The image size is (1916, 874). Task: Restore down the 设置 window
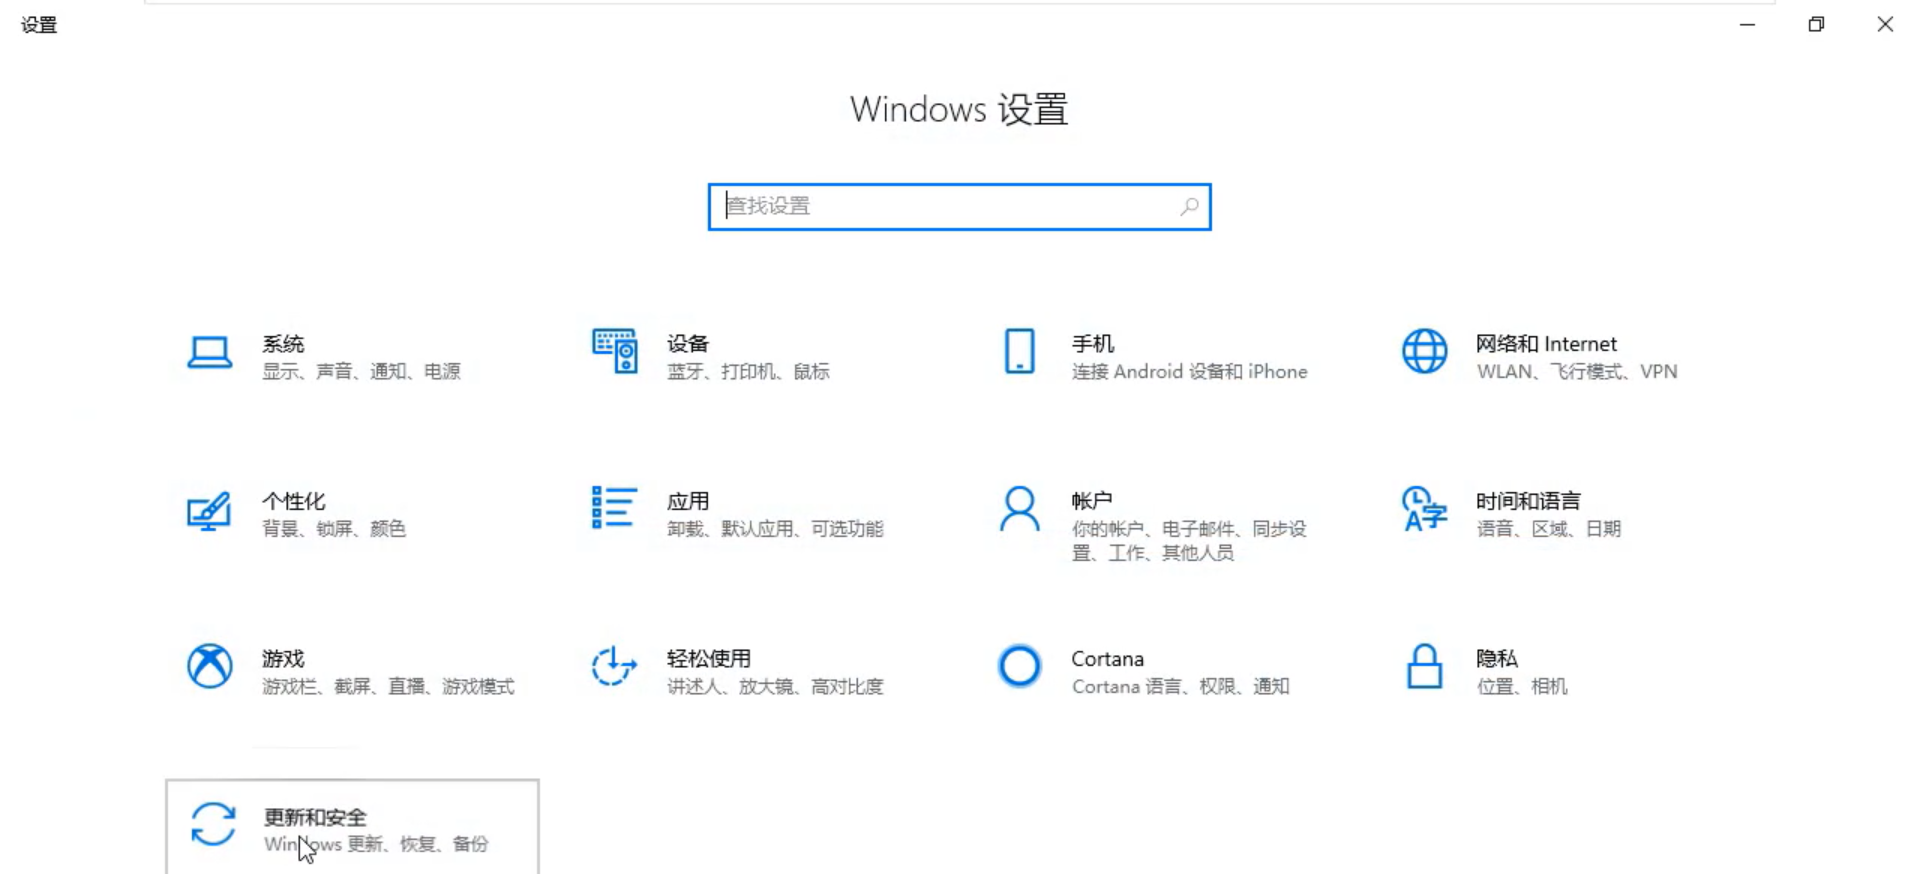[1816, 25]
